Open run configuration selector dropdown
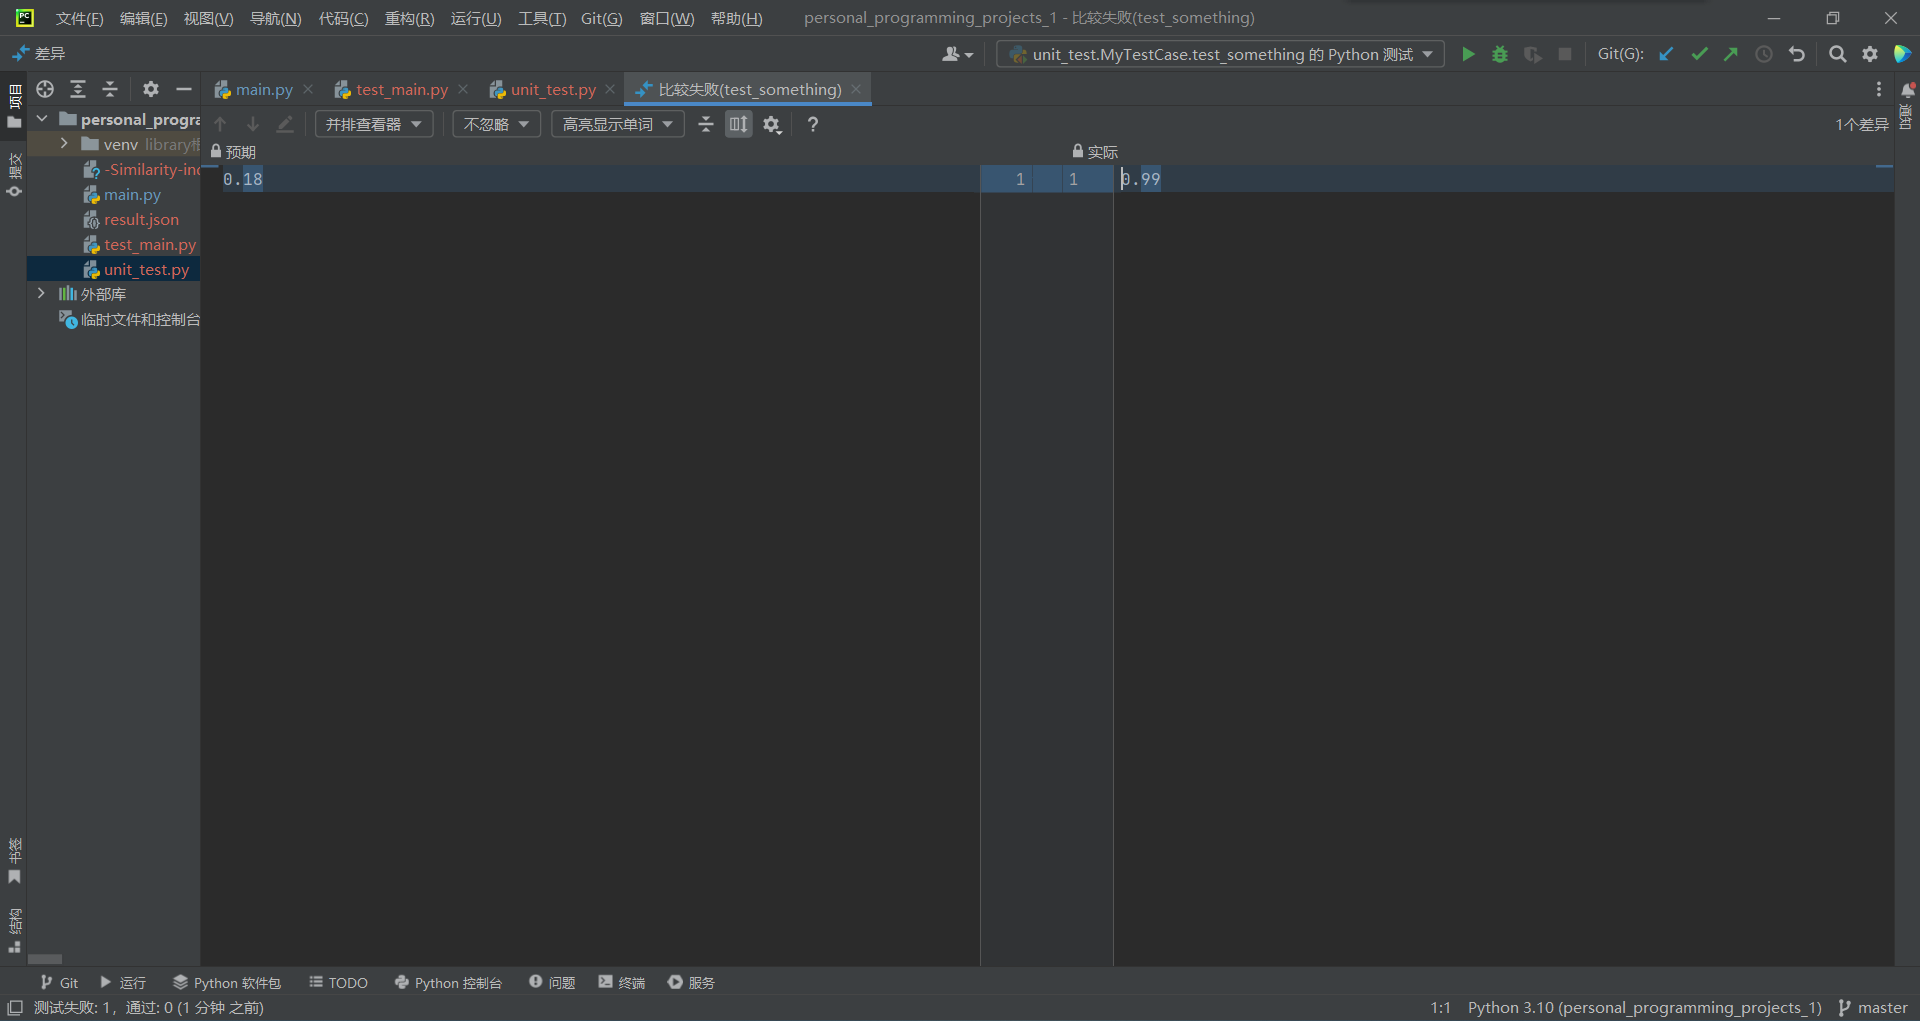The image size is (1920, 1021). click(x=1220, y=54)
